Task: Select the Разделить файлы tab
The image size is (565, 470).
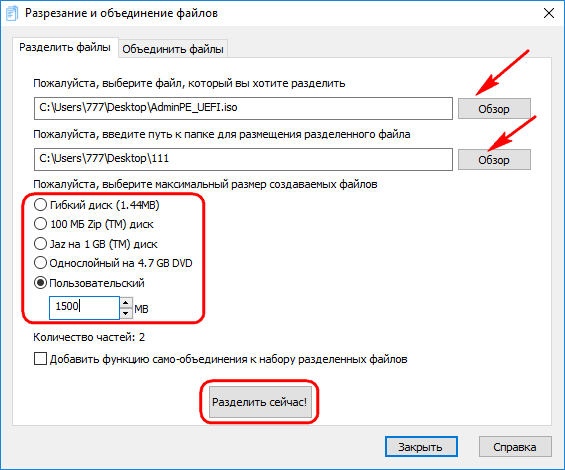Action: pos(65,47)
